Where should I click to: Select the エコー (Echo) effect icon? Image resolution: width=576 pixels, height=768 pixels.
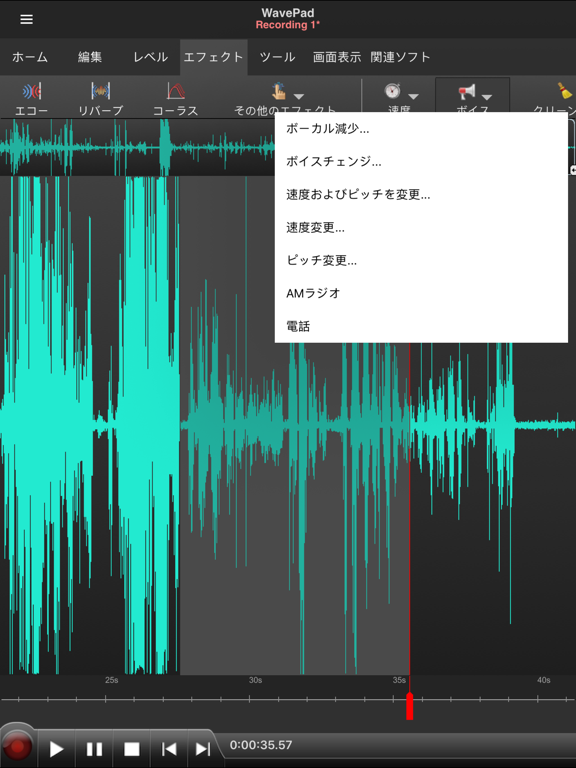[32, 91]
